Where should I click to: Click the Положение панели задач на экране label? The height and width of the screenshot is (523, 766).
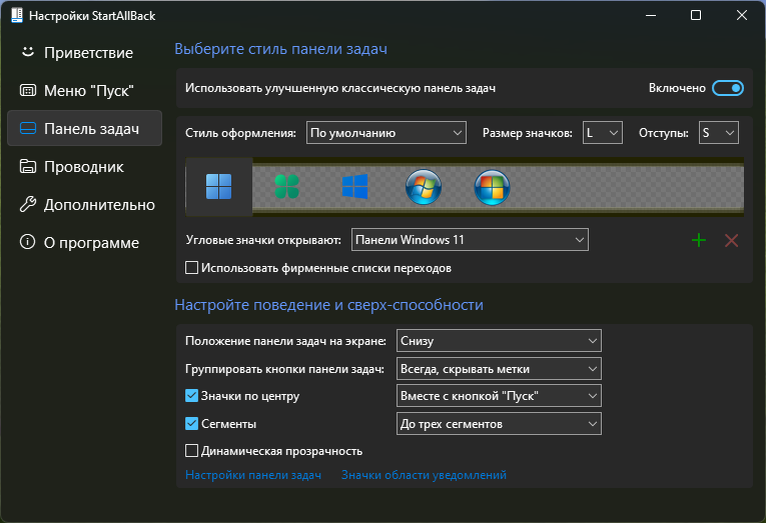click(286, 341)
